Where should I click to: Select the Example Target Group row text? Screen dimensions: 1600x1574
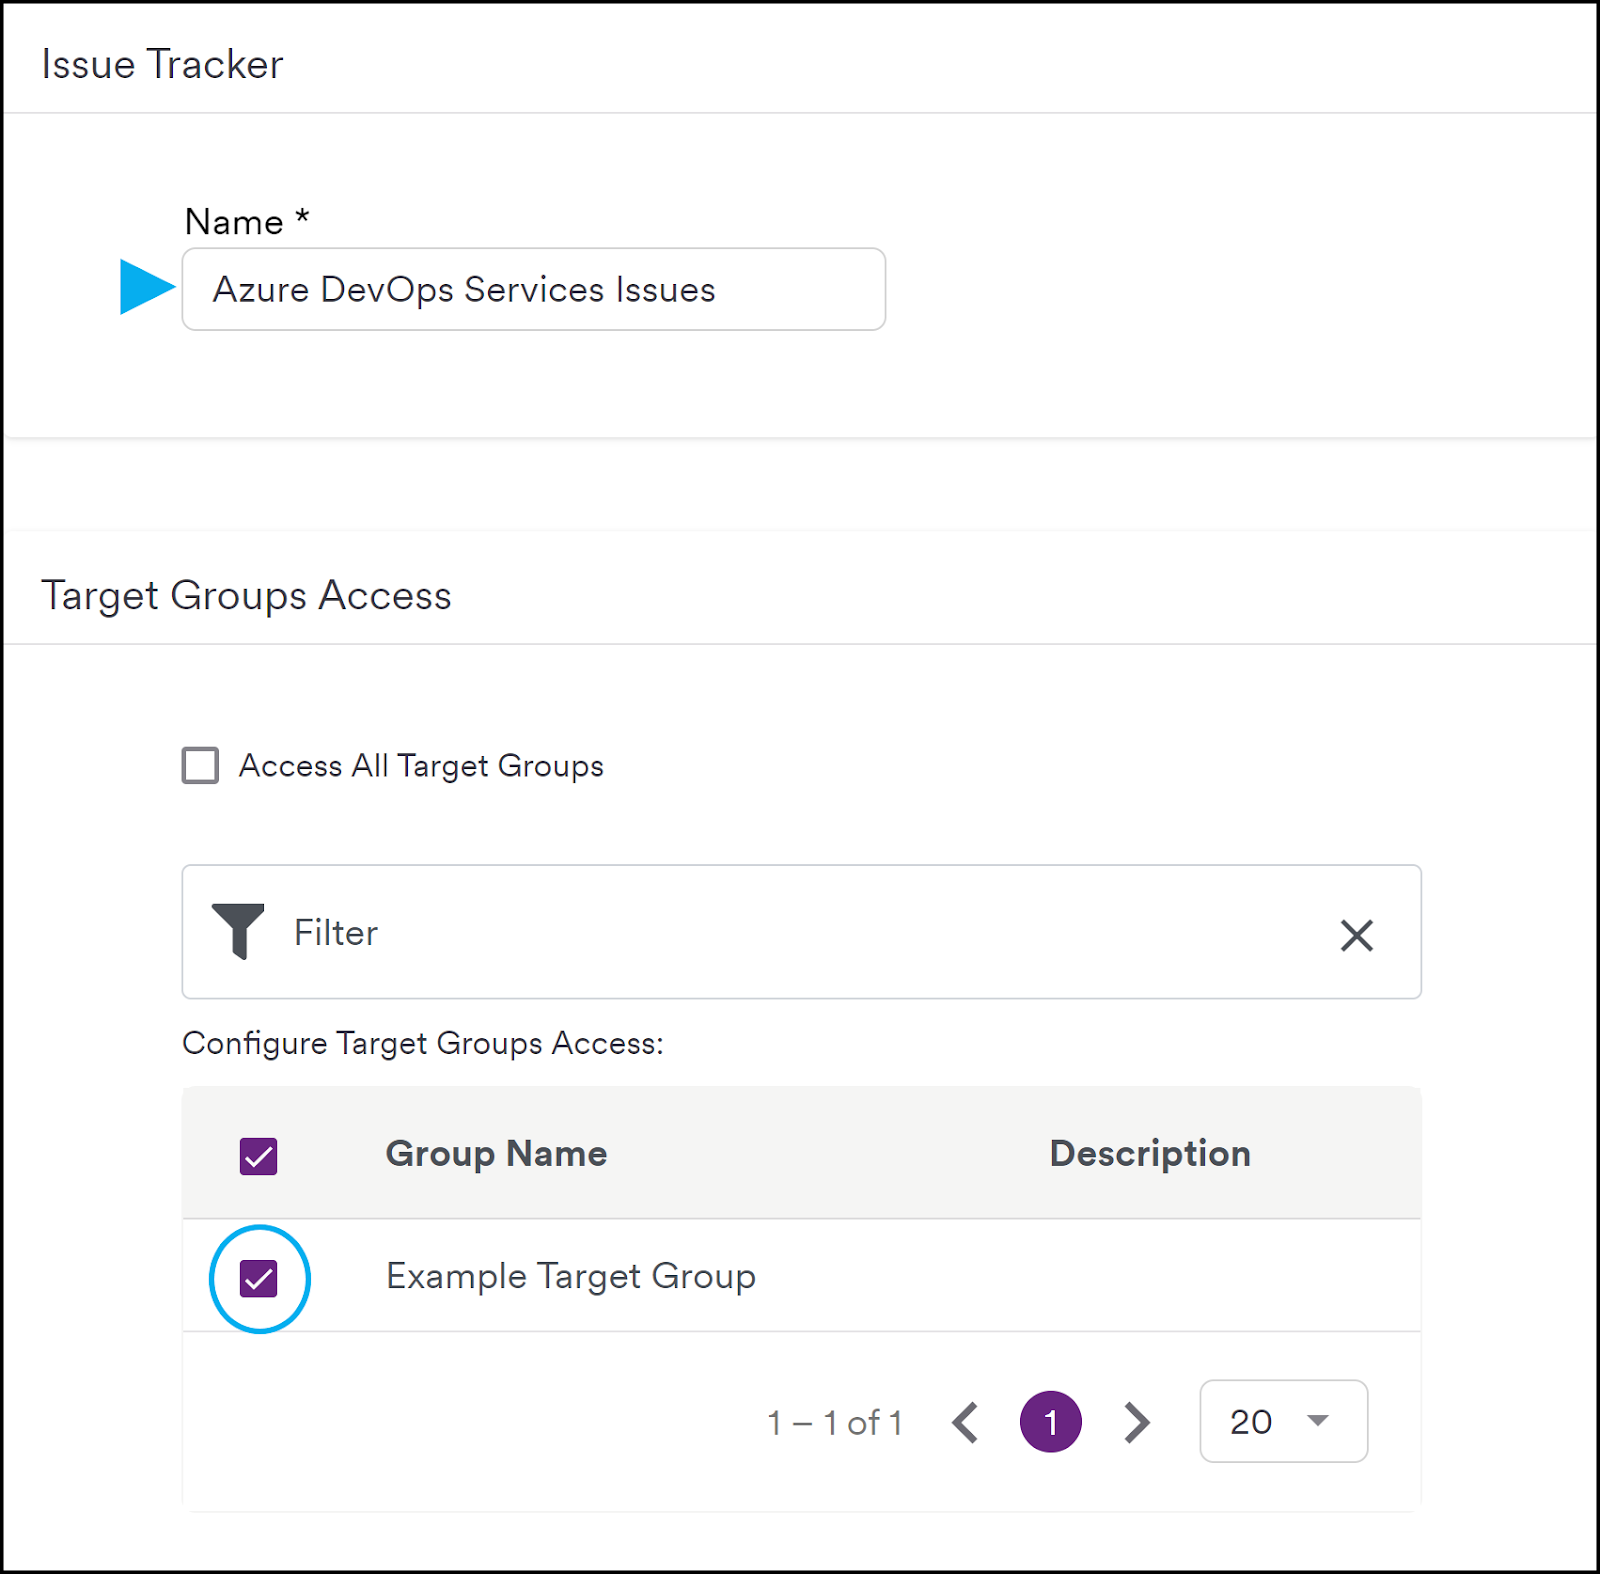click(x=571, y=1276)
